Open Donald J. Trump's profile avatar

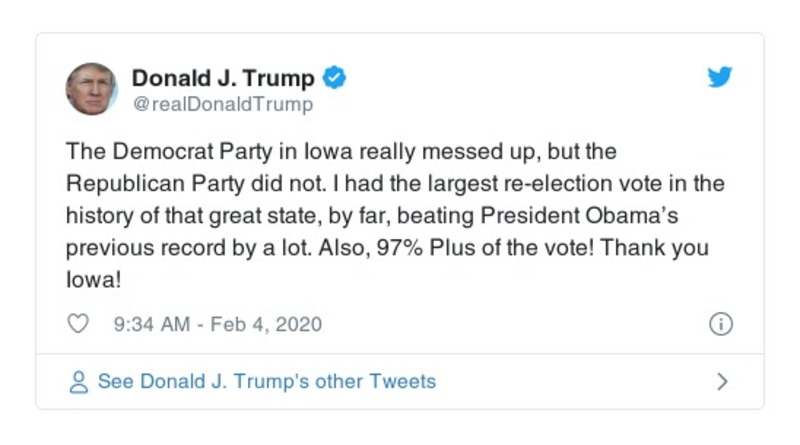92,89
